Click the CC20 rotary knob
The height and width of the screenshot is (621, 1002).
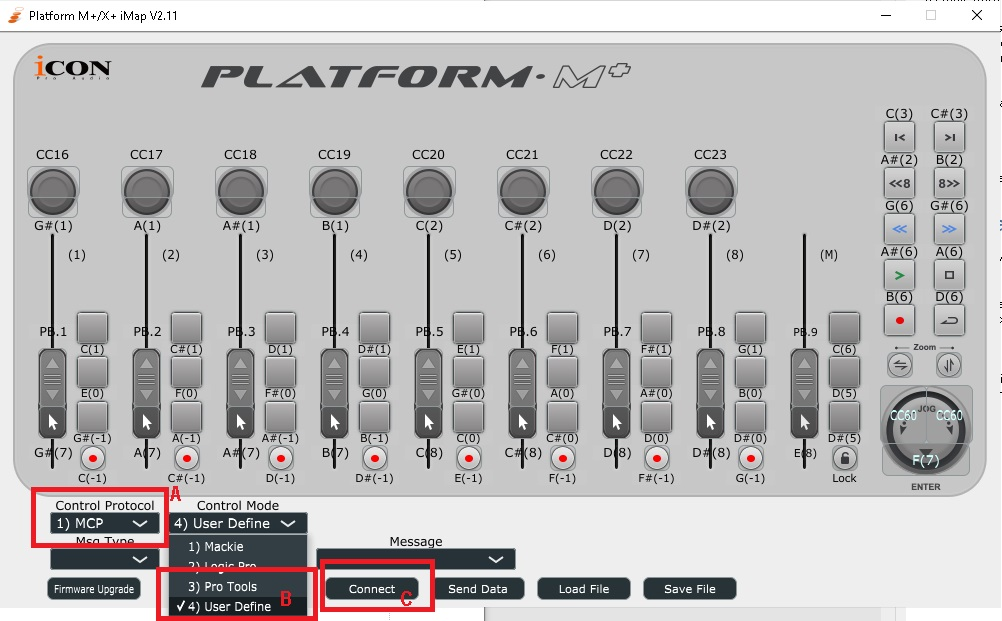429,191
